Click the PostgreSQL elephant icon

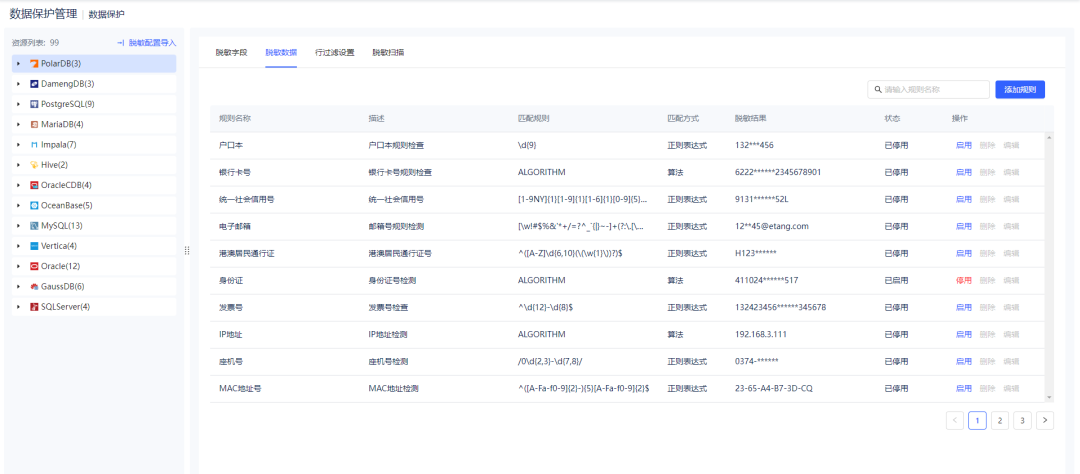(x=34, y=104)
